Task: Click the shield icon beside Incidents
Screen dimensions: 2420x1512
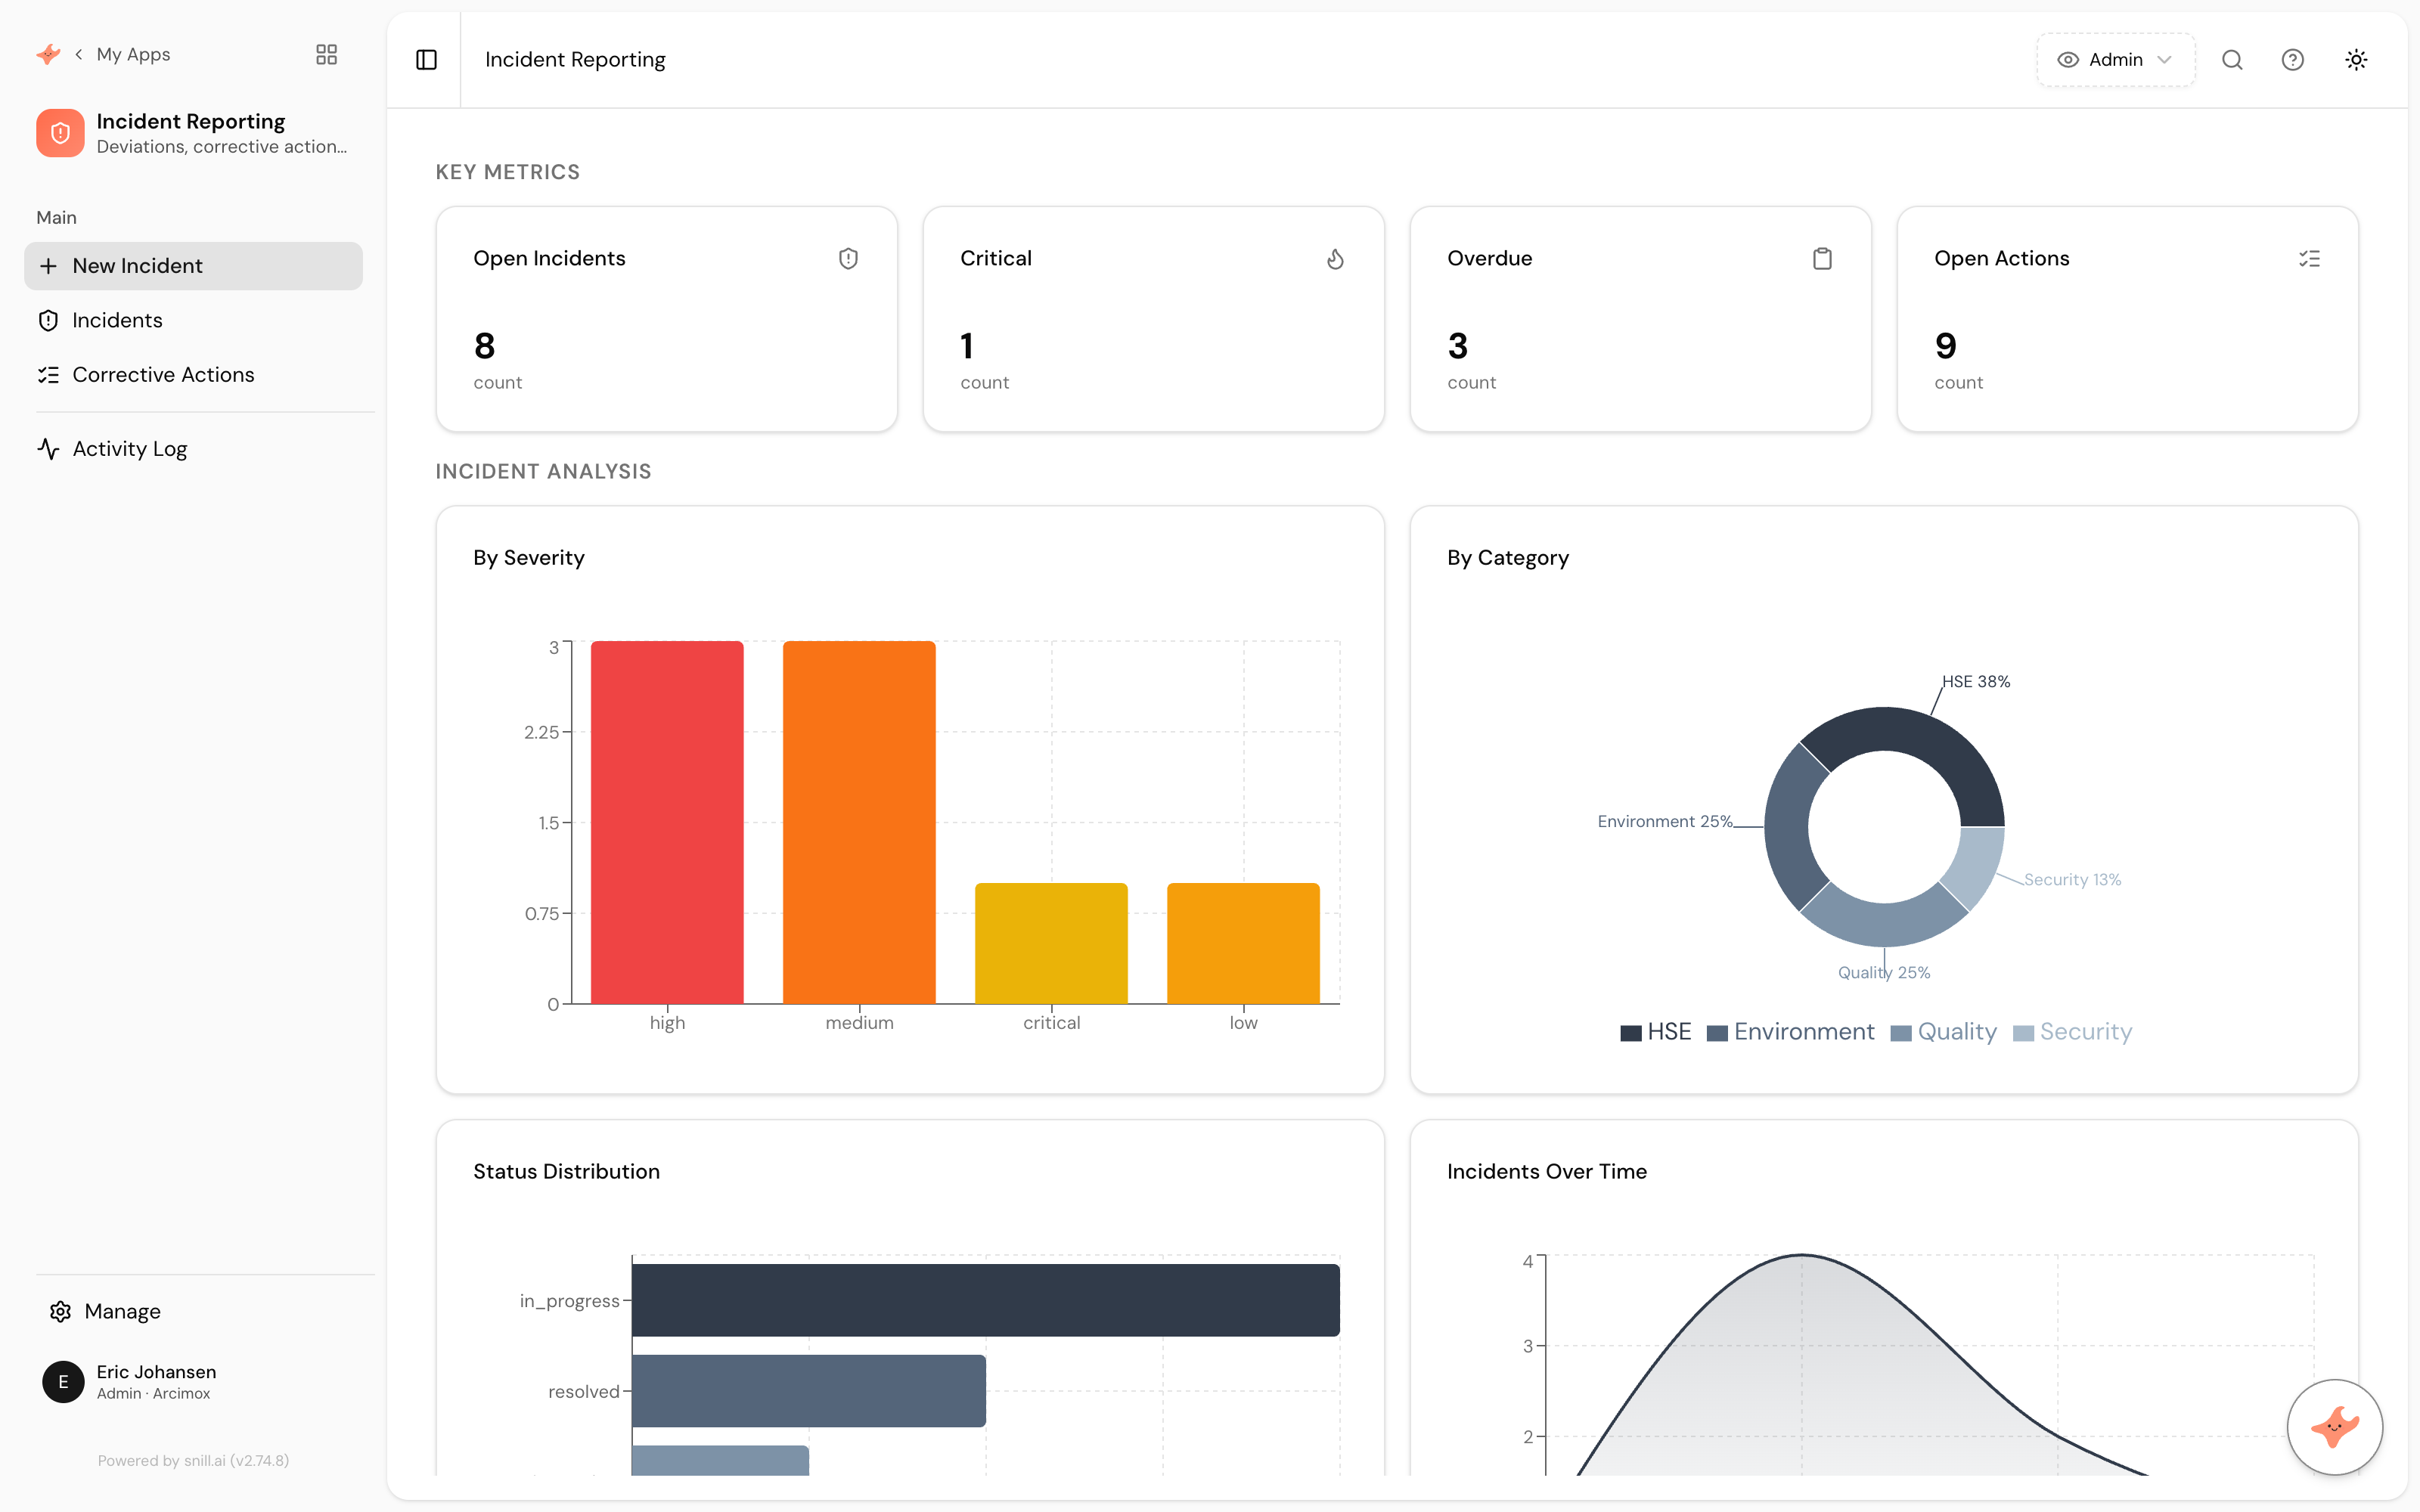Action: [x=48, y=320]
